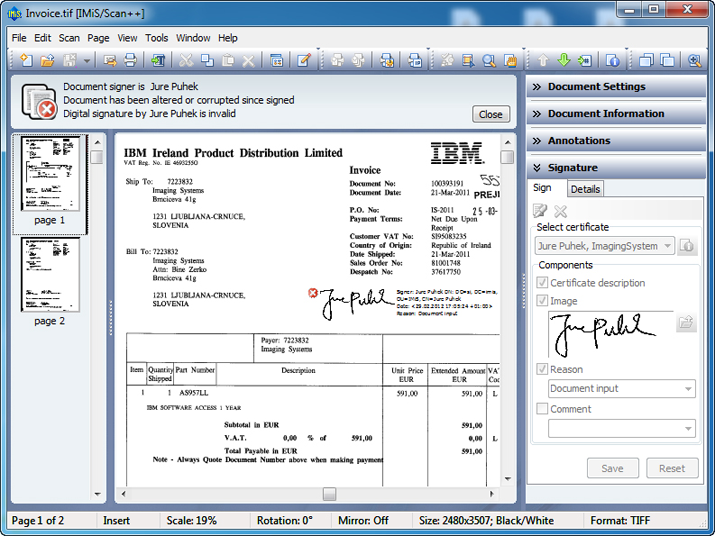The height and width of the screenshot is (536, 715).
Task: Copy selection using the toolbar Copy icon
Action: 207,60
